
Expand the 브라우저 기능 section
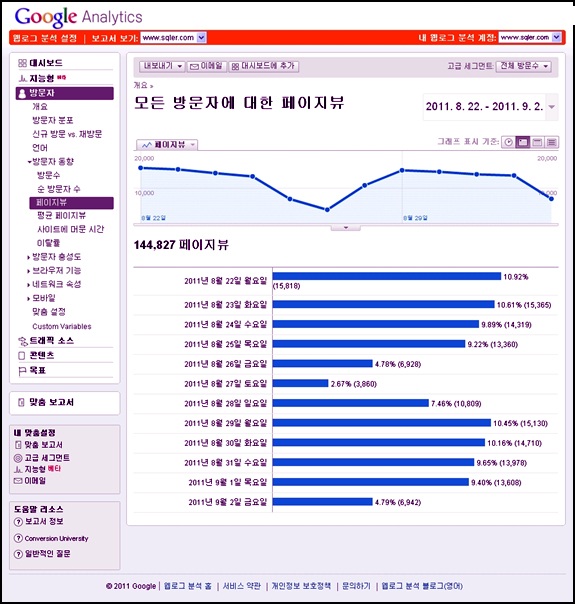[28, 271]
